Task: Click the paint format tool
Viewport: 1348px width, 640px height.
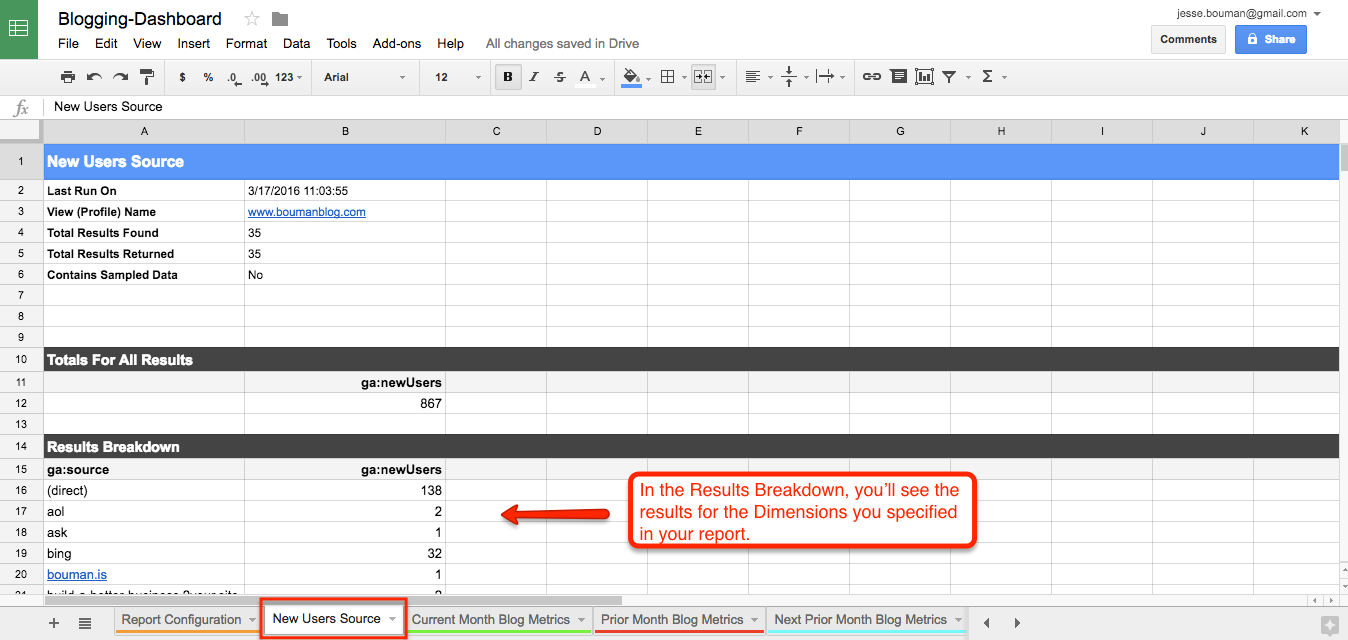Action: [x=146, y=76]
